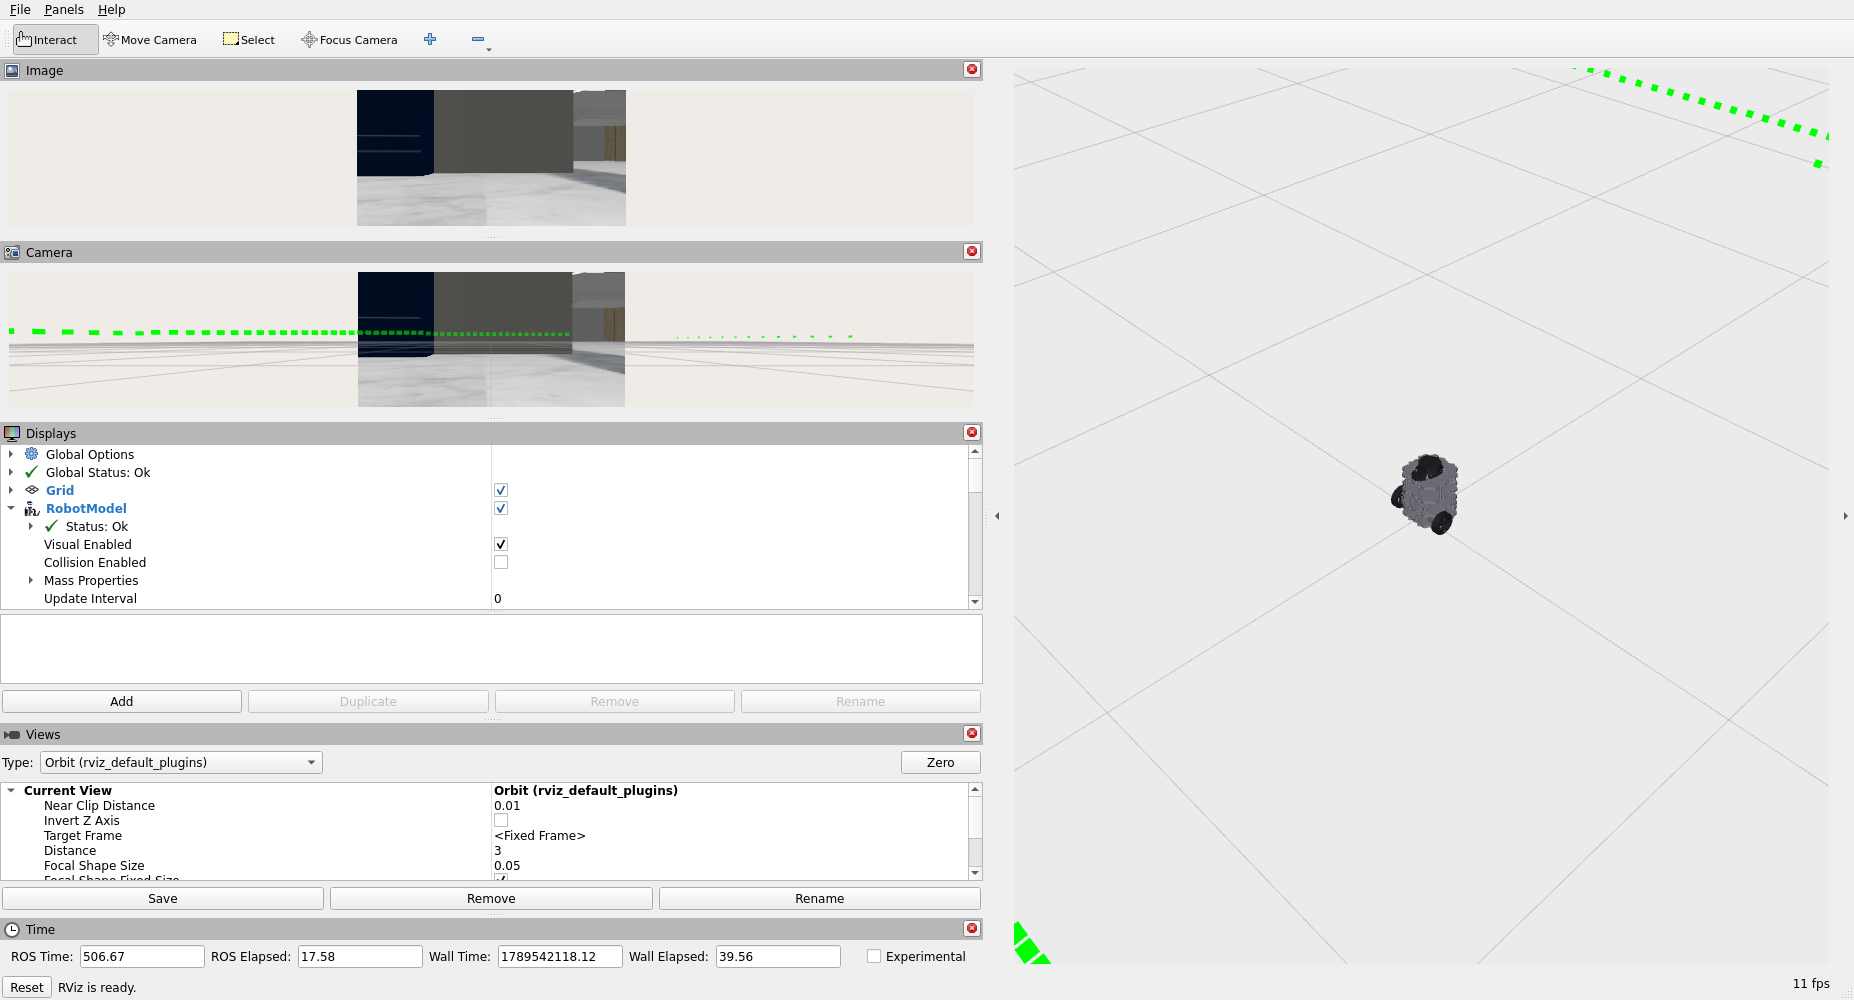Collapse the Current View tree
This screenshot has height=1000, width=1854.
[11, 790]
